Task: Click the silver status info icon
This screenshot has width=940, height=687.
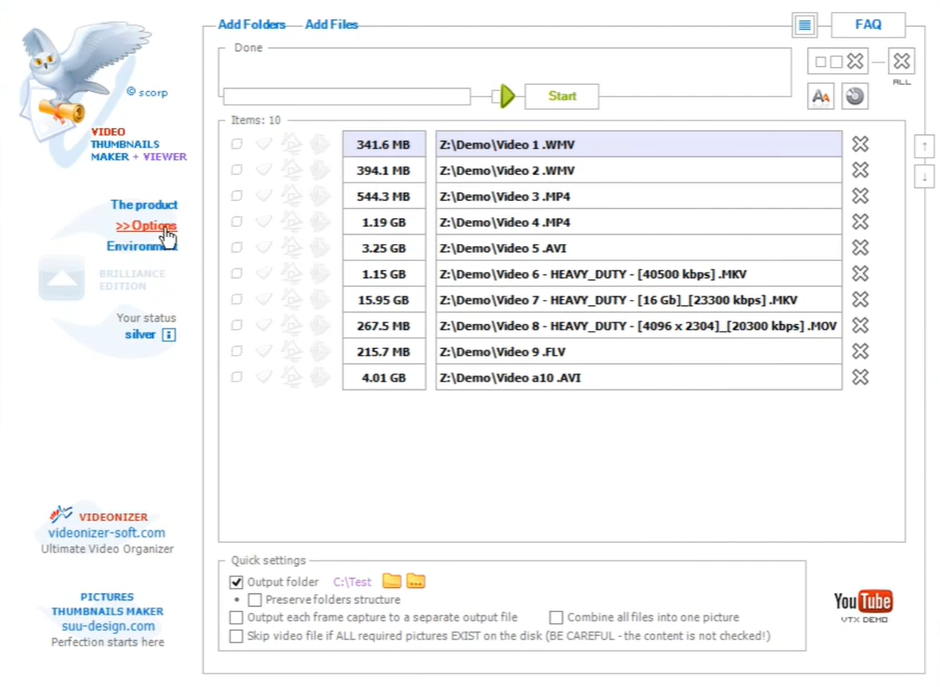Action: coord(169,335)
